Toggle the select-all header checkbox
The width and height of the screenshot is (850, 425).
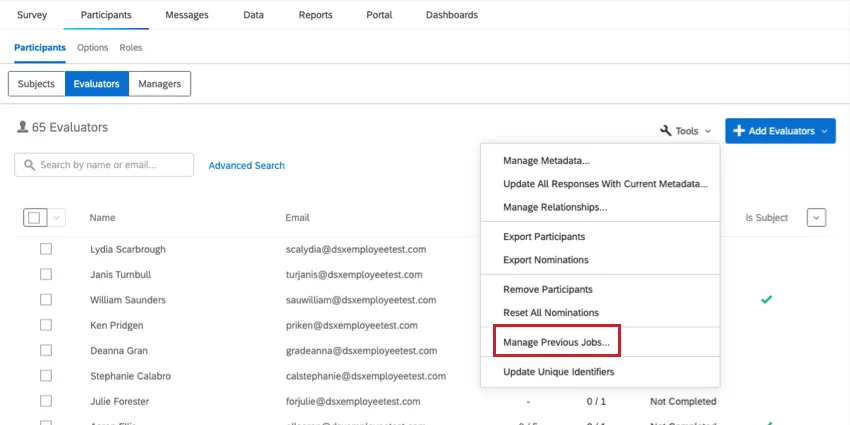click(34, 218)
